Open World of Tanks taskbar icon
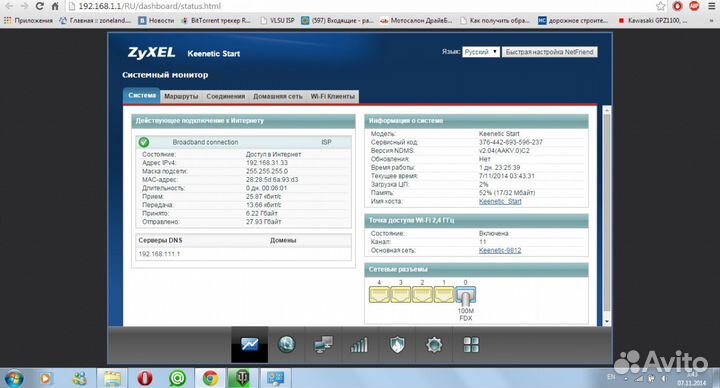 point(242,378)
